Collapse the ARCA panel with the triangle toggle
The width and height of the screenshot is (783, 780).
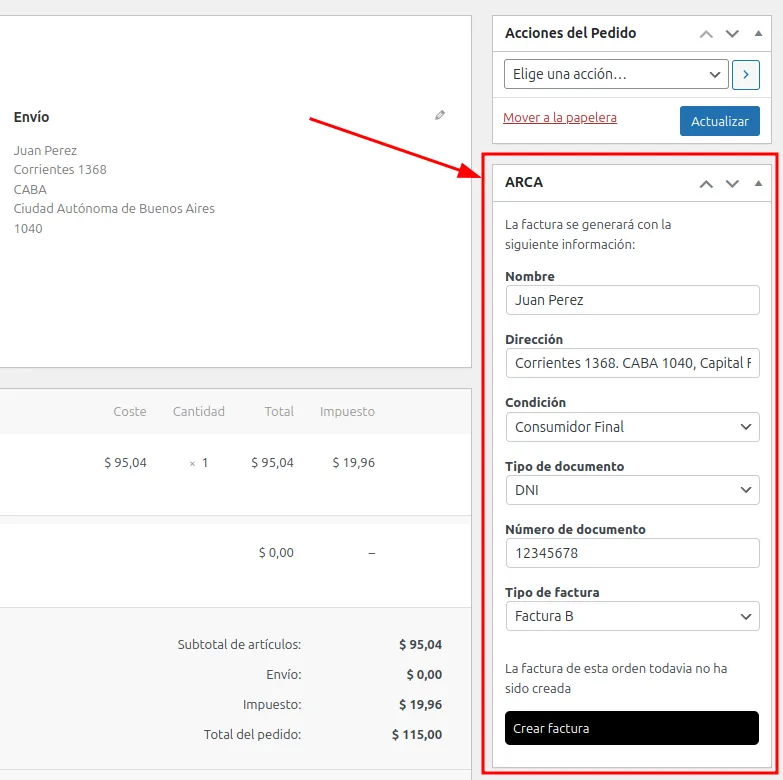[758, 184]
